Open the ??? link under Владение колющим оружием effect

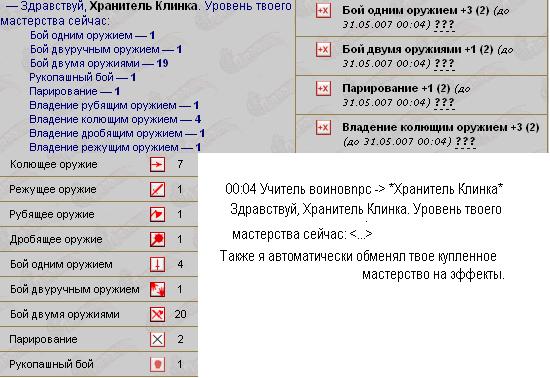click(x=465, y=142)
